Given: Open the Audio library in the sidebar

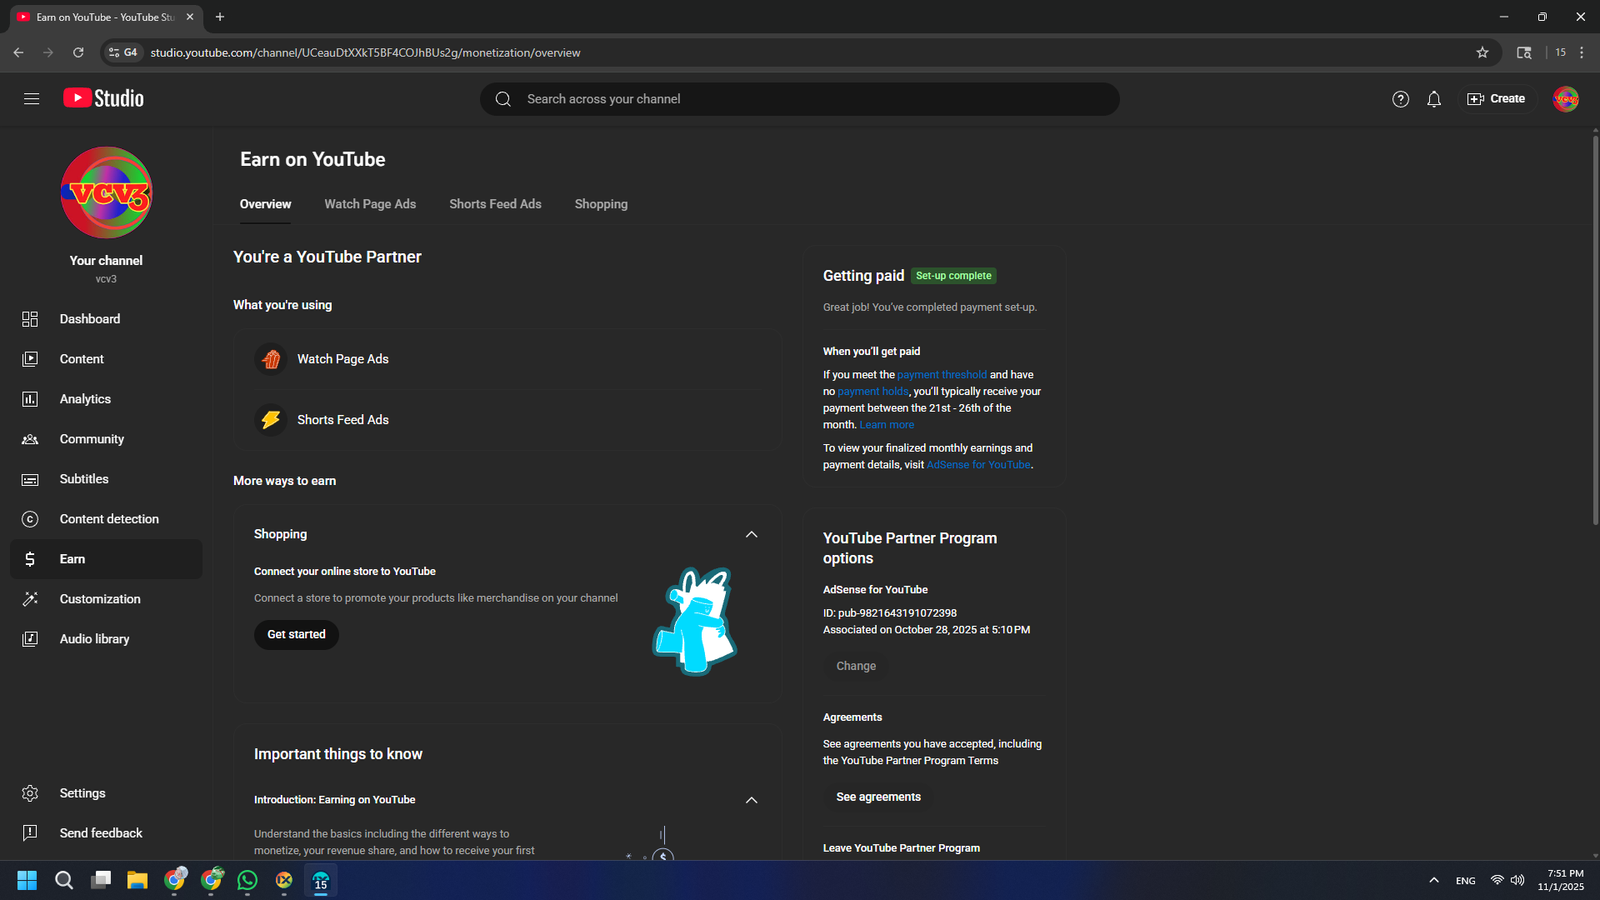Looking at the screenshot, I should [x=106, y=639].
